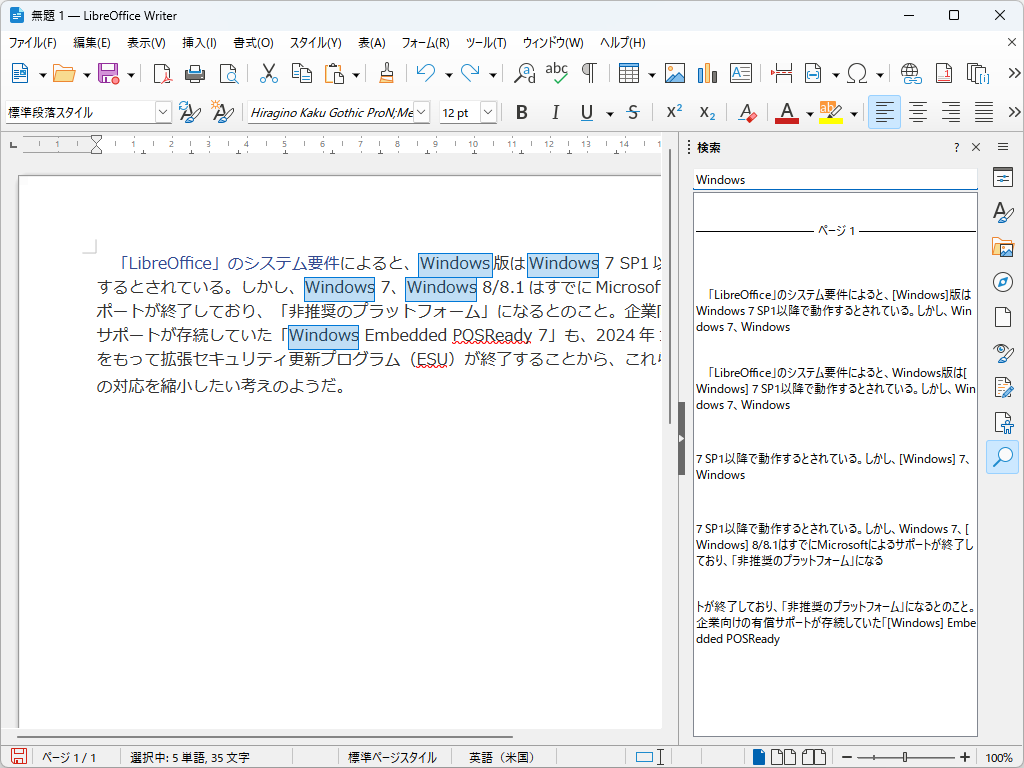The width and height of the screenshot is (1024, 768).
Task: Toggle print preview icon
Action: [229, 73]
